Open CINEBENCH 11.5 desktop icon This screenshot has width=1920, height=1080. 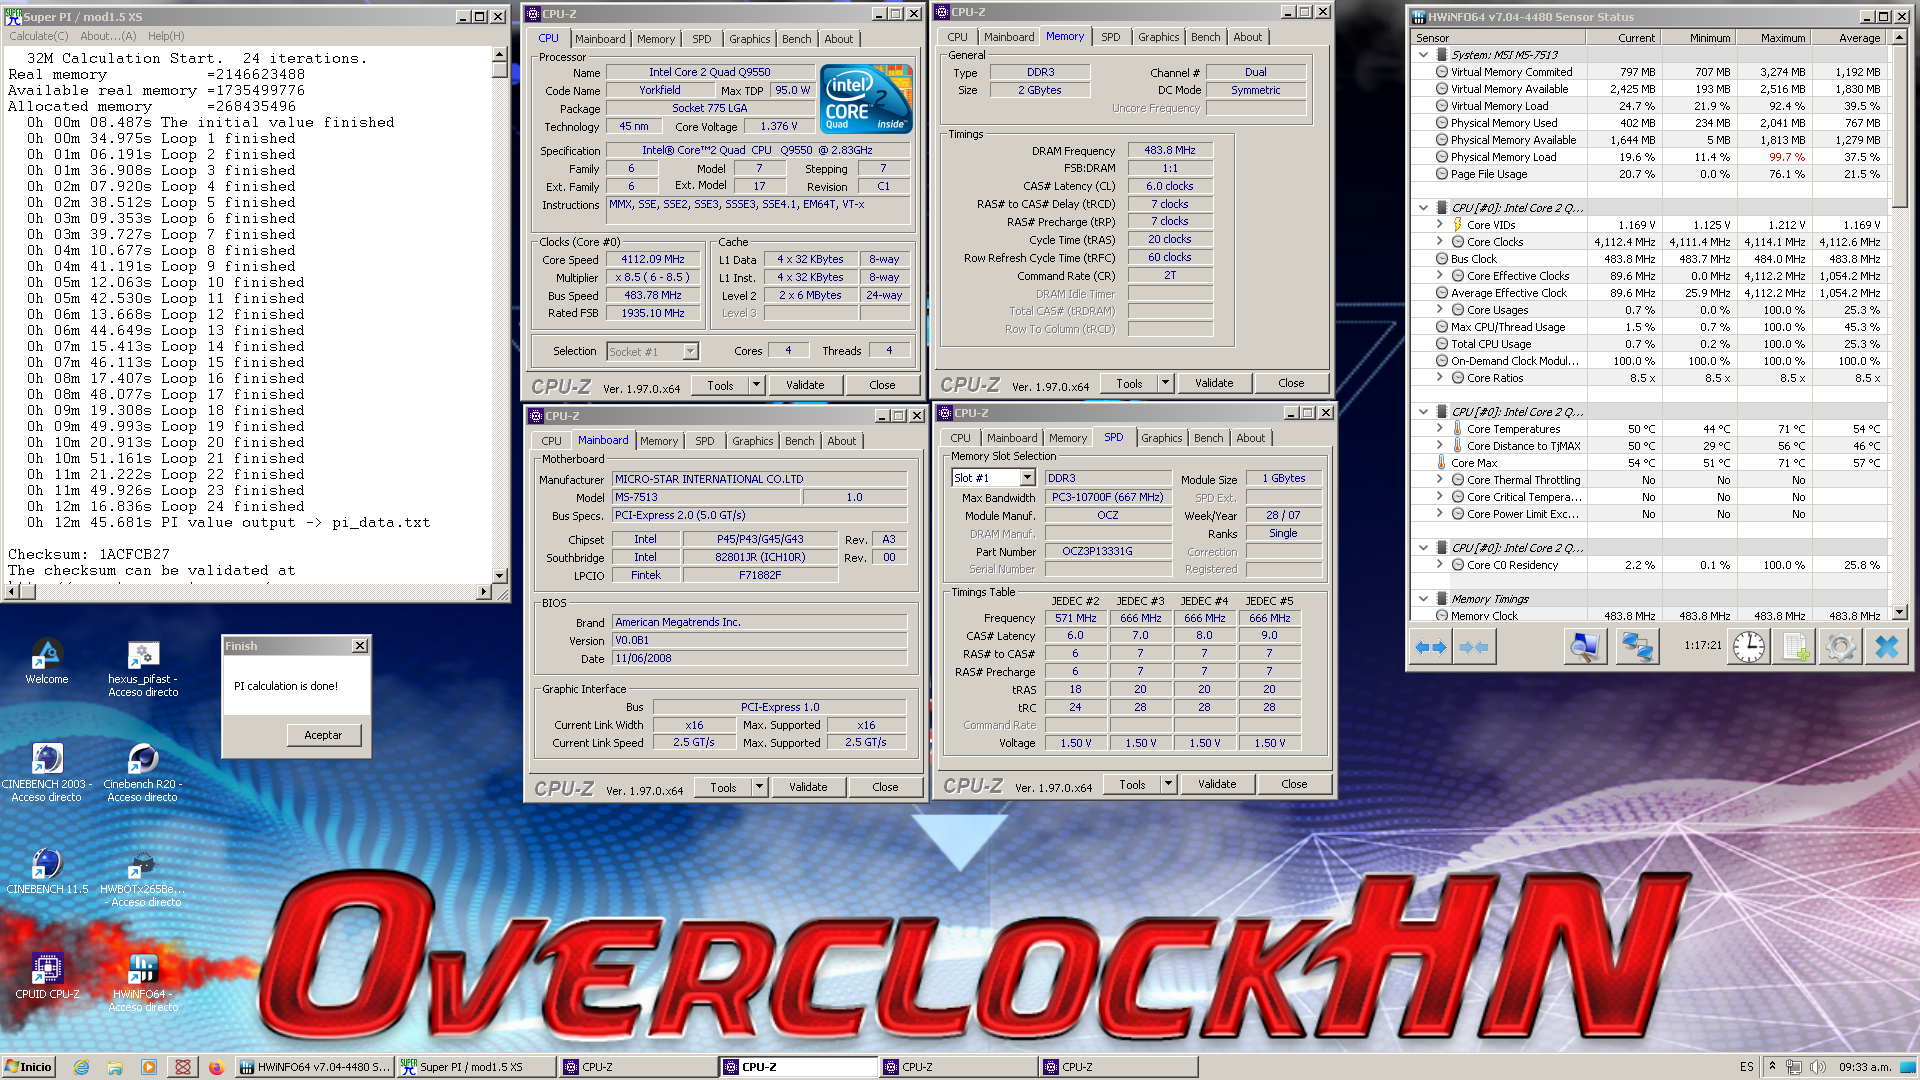[x=46, y=871]
